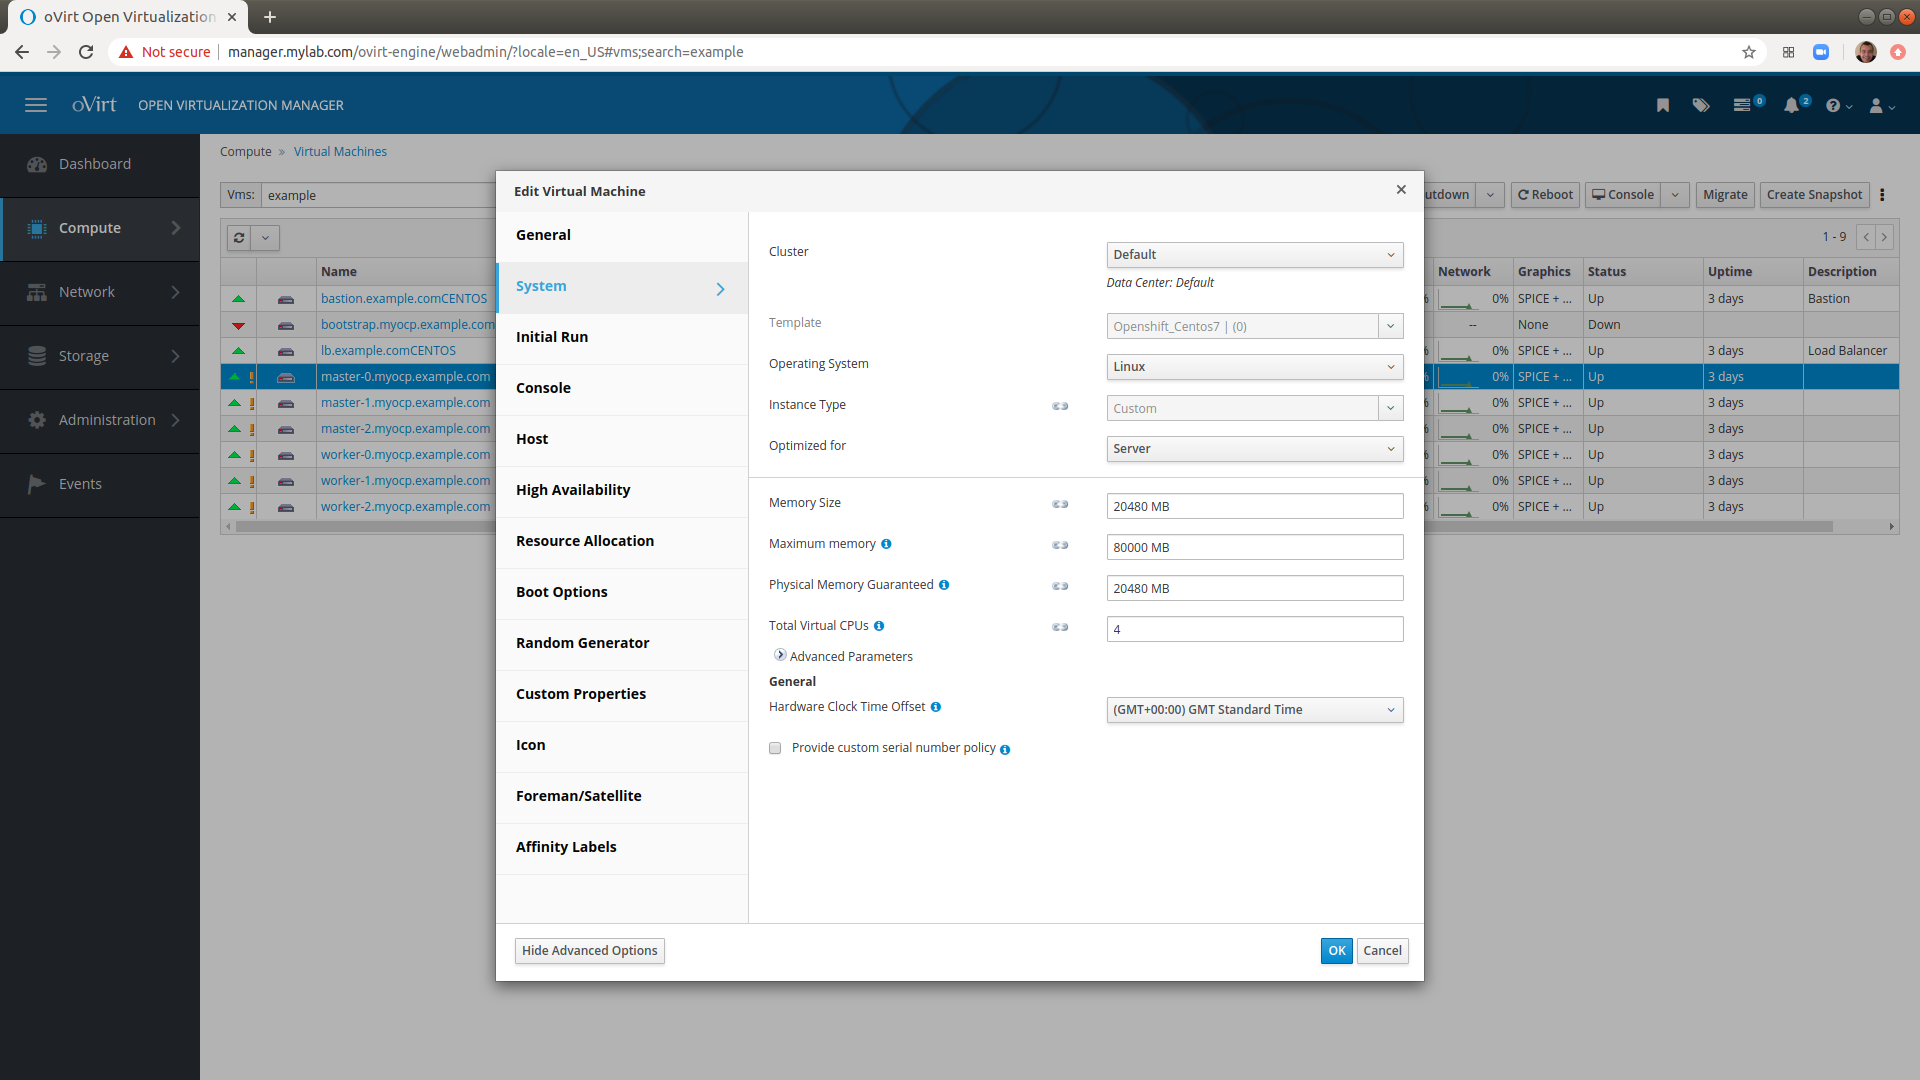This screenshot has width=1920, height=1080.
Task: Click browser bookmark star icon
Action: pyautogui.click(x=1749, y=52)
